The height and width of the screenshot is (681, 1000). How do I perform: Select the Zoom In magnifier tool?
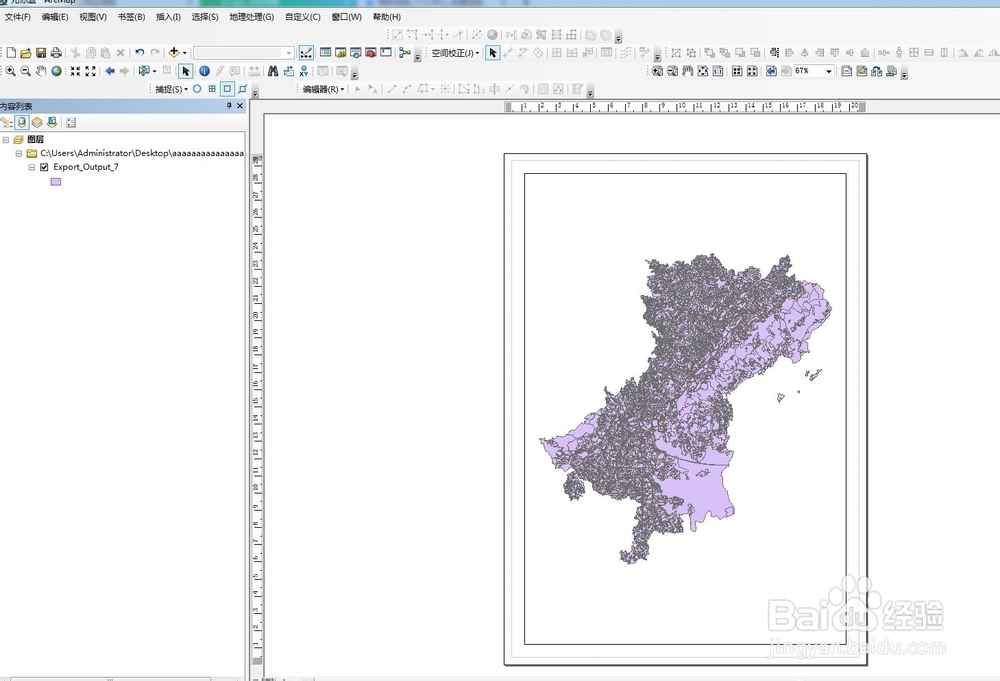point(11,71)
